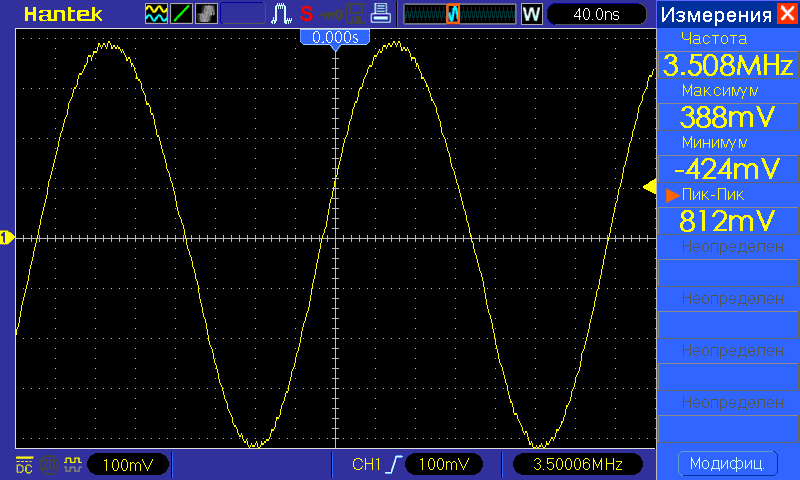This screenshot has height=480, width=800.
Task: Close the Измерения measurements panel
Action: tap(788, 14)
